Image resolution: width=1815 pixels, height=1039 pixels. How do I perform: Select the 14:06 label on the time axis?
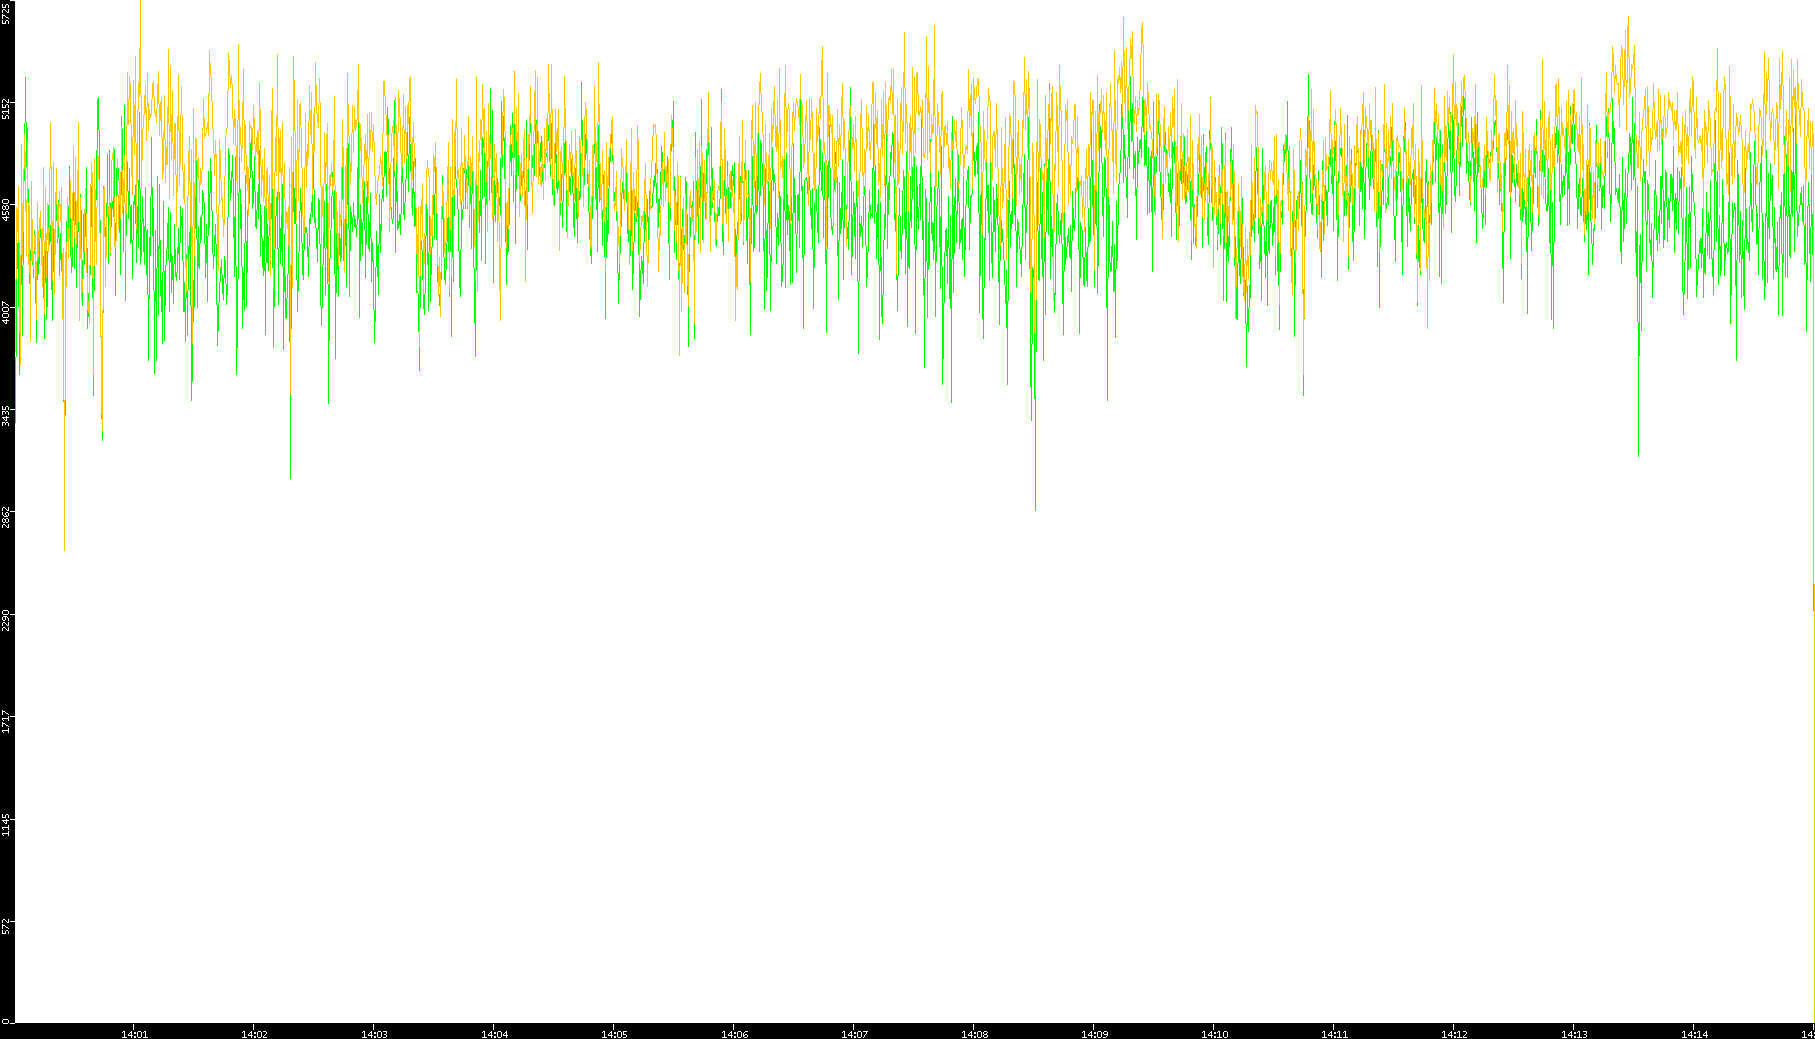[734, 1034]
